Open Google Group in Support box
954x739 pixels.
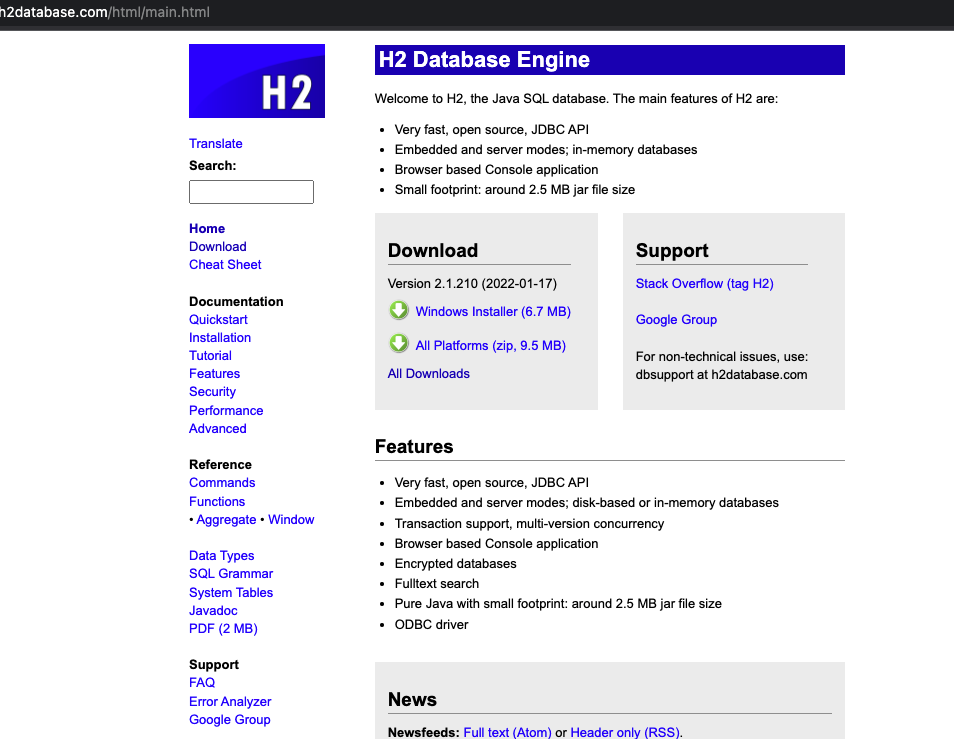677,320
